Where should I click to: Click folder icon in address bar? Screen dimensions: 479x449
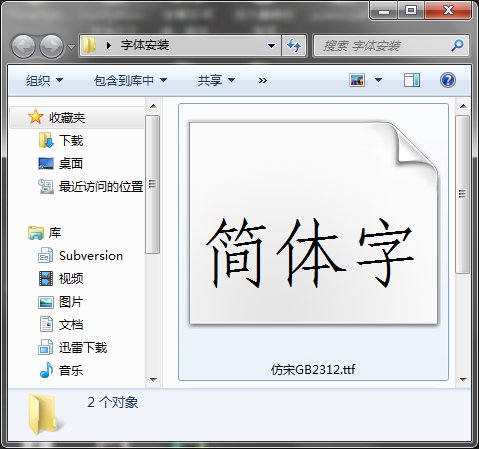tap(89, 45)
